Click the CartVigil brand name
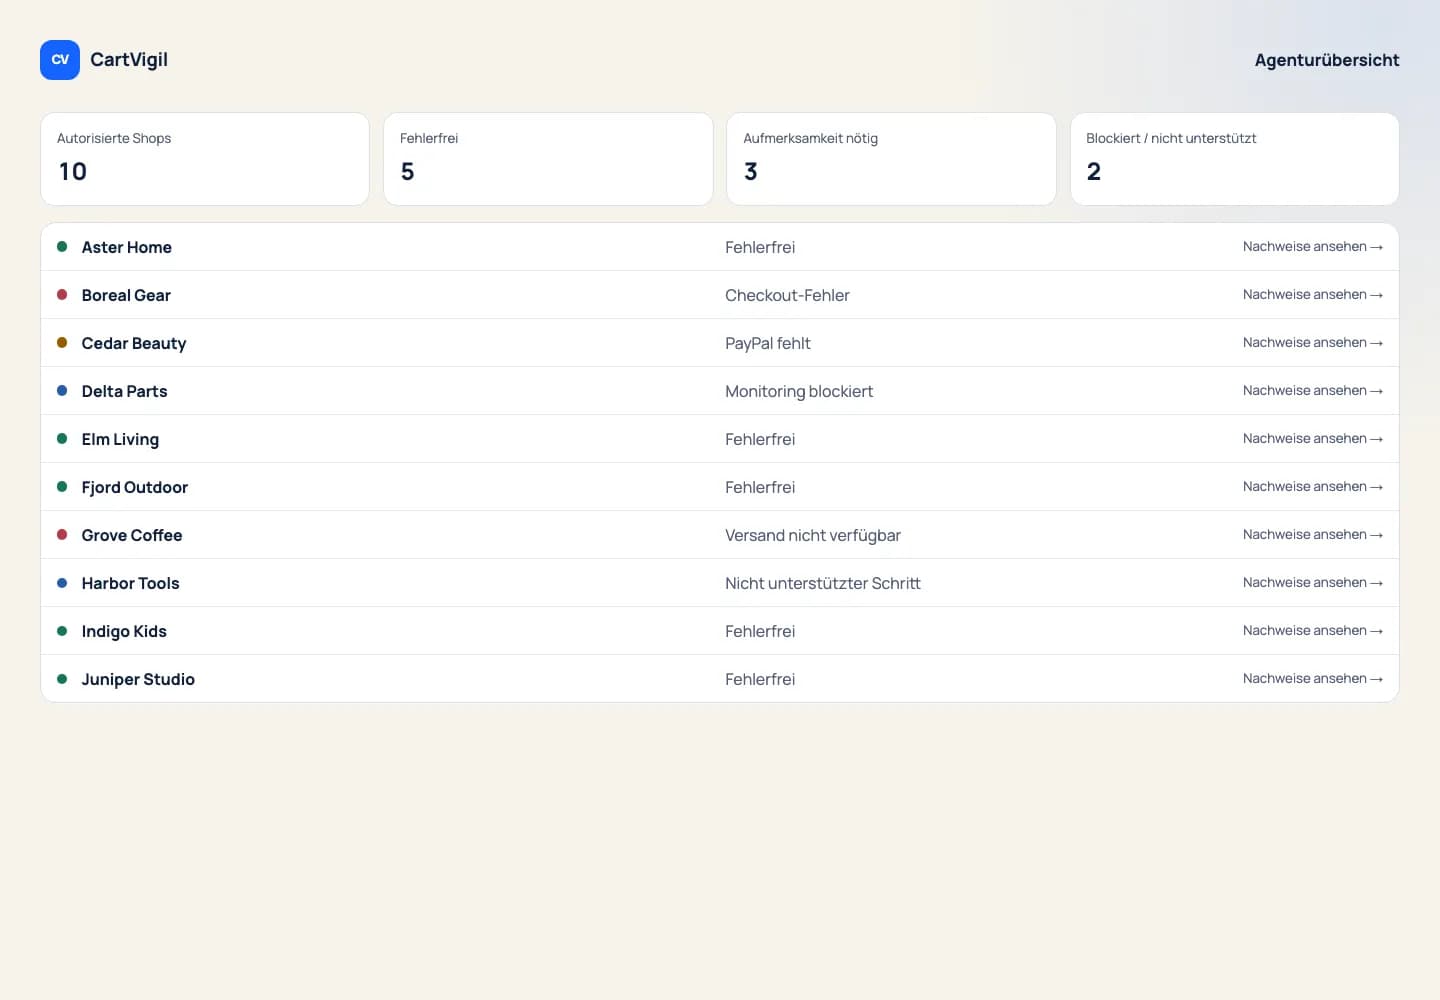 (x=129, y=60)
